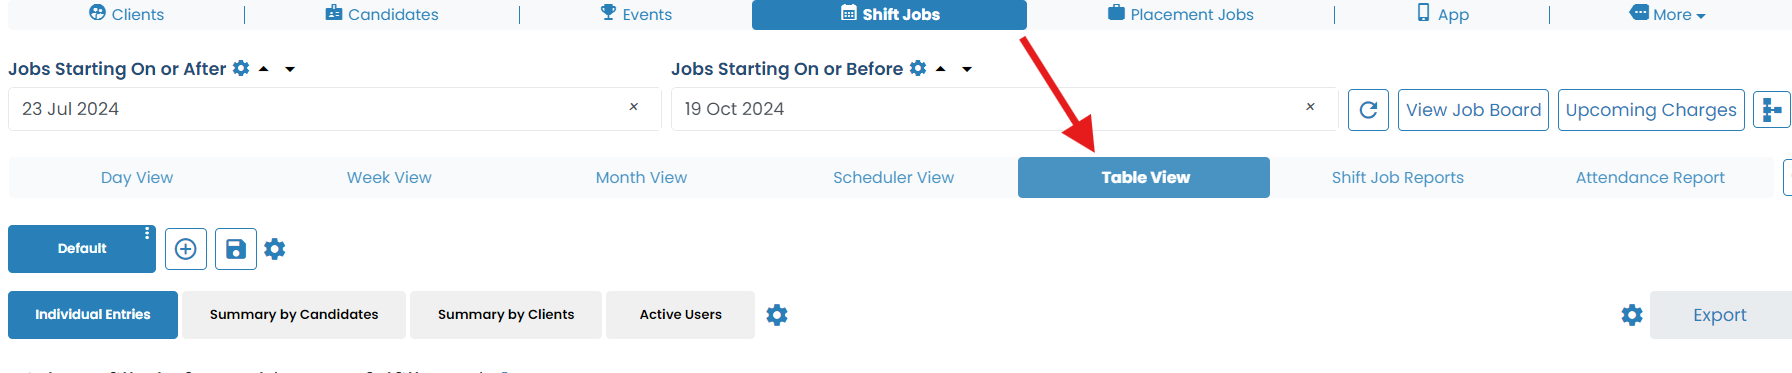Open gear settings left of Export button

(1632, 315)
